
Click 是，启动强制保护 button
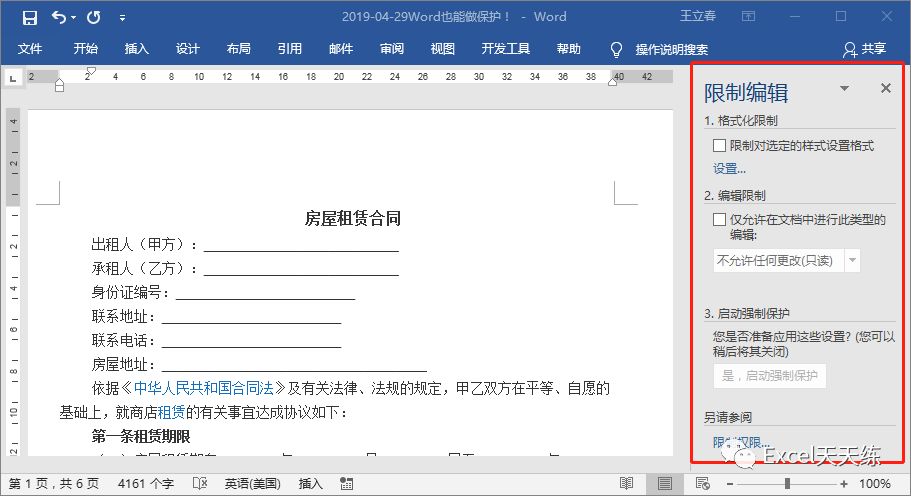[x=770, y=376]
